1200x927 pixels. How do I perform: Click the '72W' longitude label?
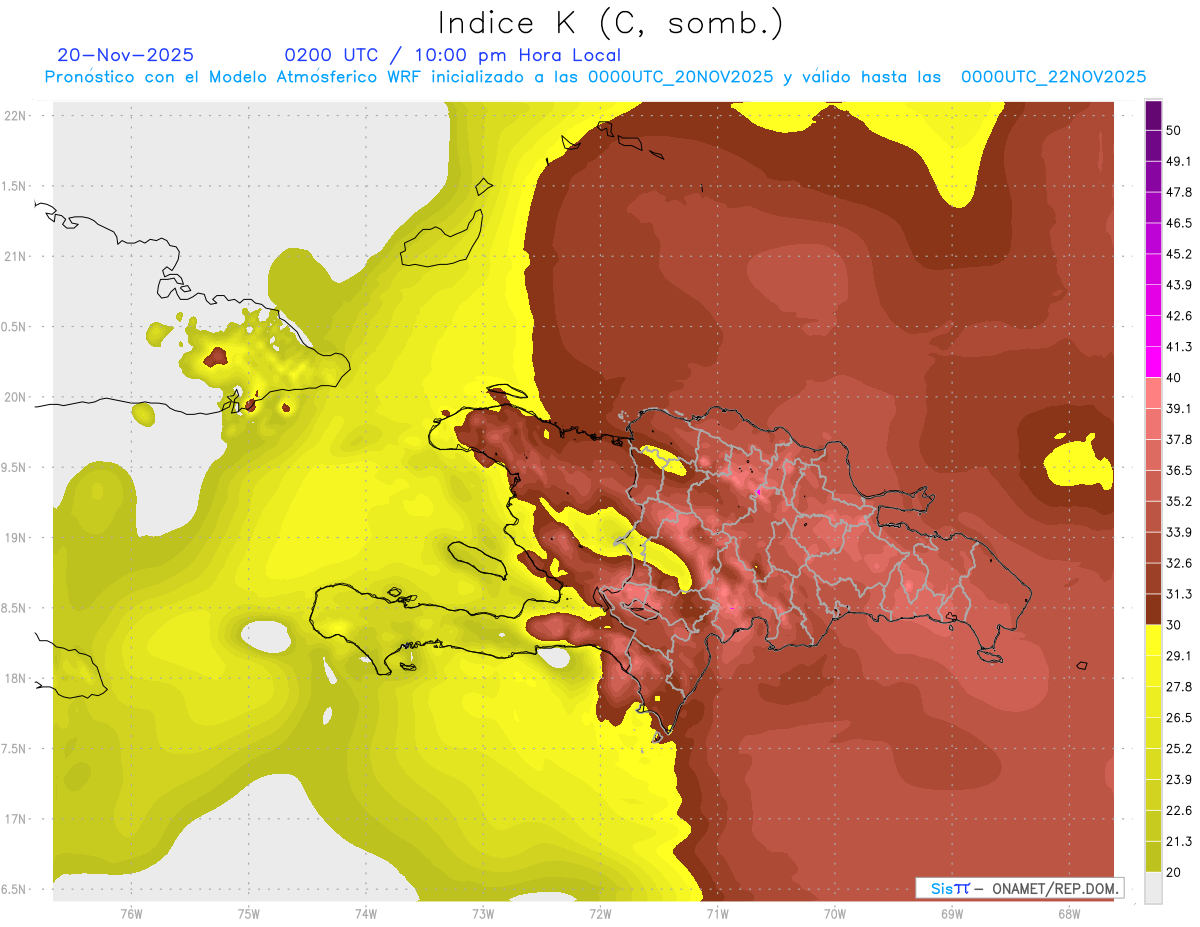(x=600, y=914)
